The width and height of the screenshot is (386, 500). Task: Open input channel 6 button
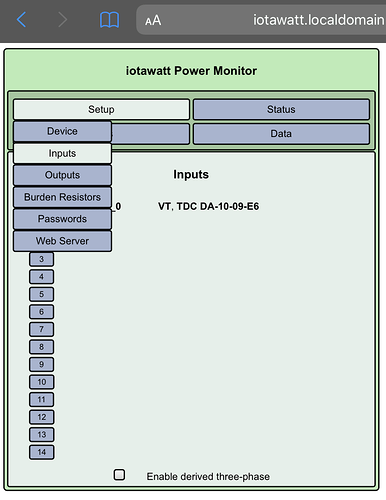click(x=41, y=312)
